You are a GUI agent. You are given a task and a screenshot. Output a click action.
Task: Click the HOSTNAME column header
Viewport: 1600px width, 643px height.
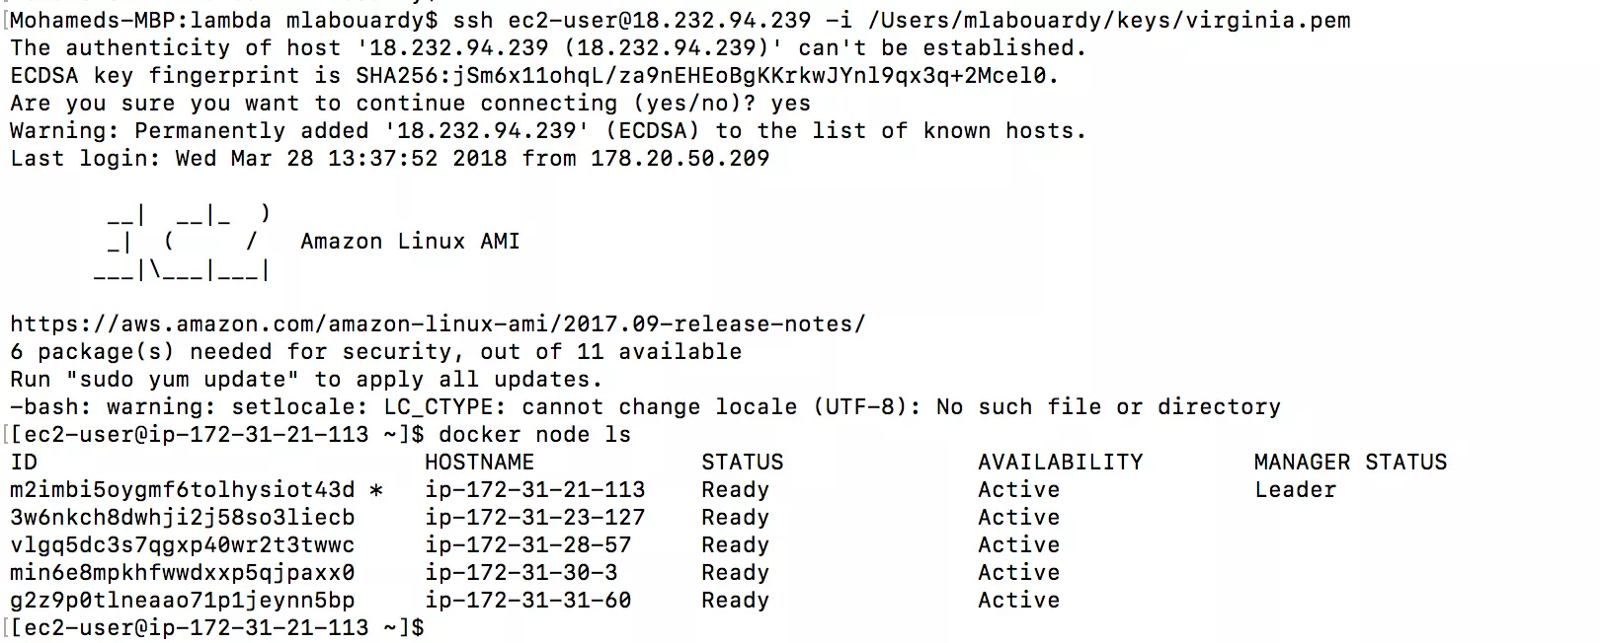479,462
